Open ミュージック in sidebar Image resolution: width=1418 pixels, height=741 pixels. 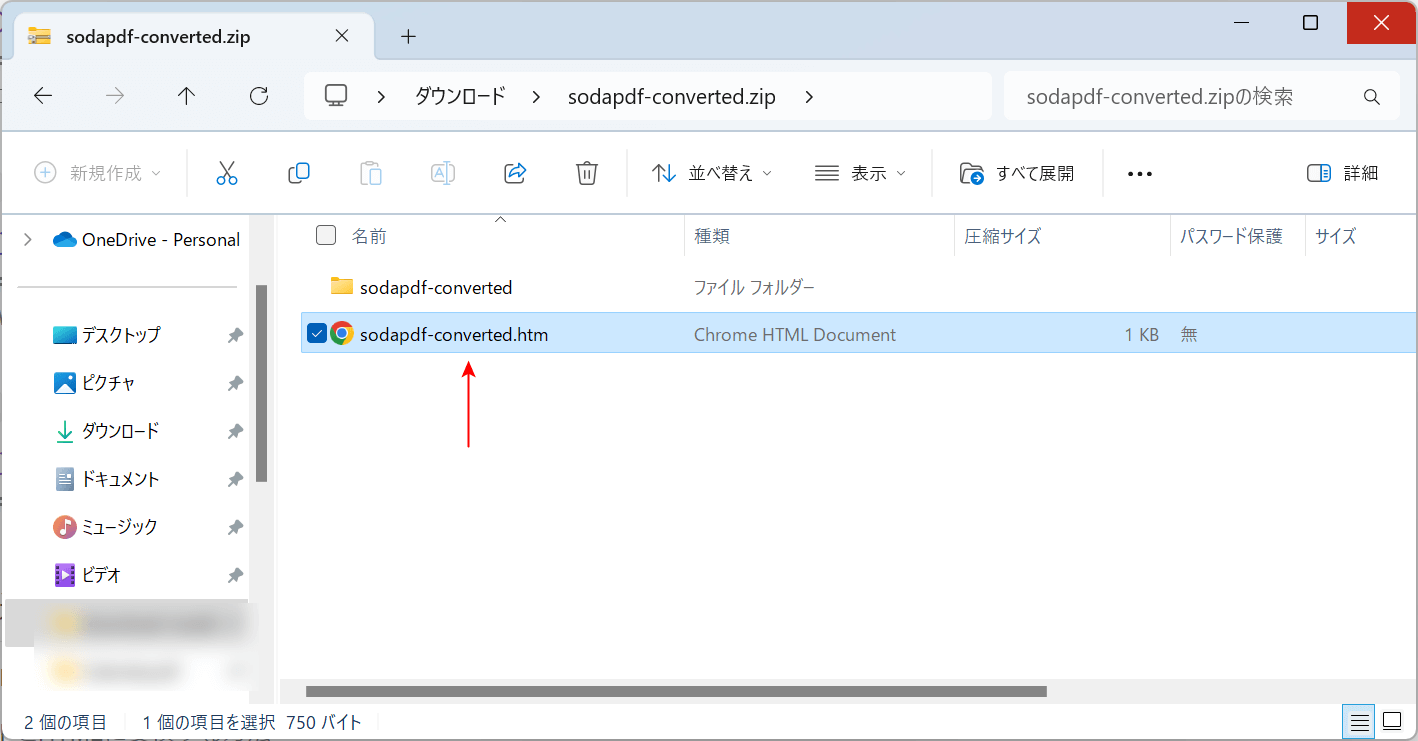coord(120,526)
